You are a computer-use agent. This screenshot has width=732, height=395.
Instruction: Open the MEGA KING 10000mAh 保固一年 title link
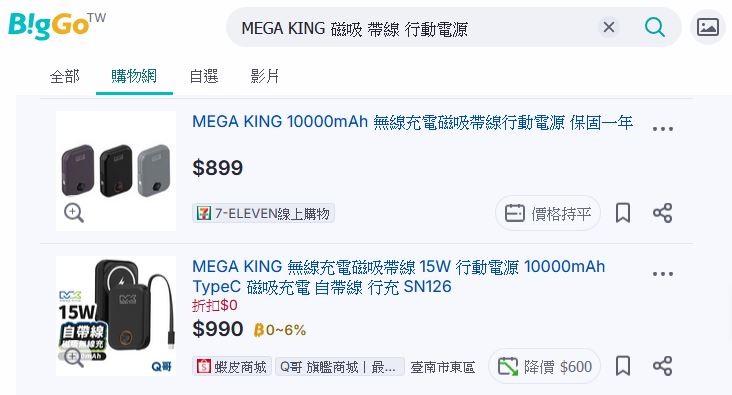coord(412,122)
